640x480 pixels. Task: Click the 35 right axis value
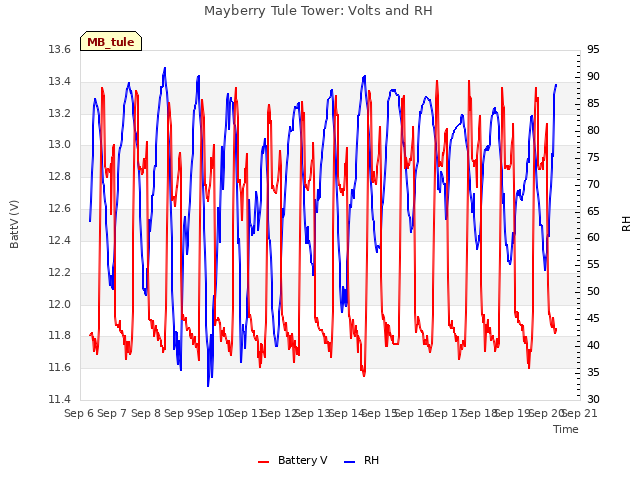click(x=593, y=372)
